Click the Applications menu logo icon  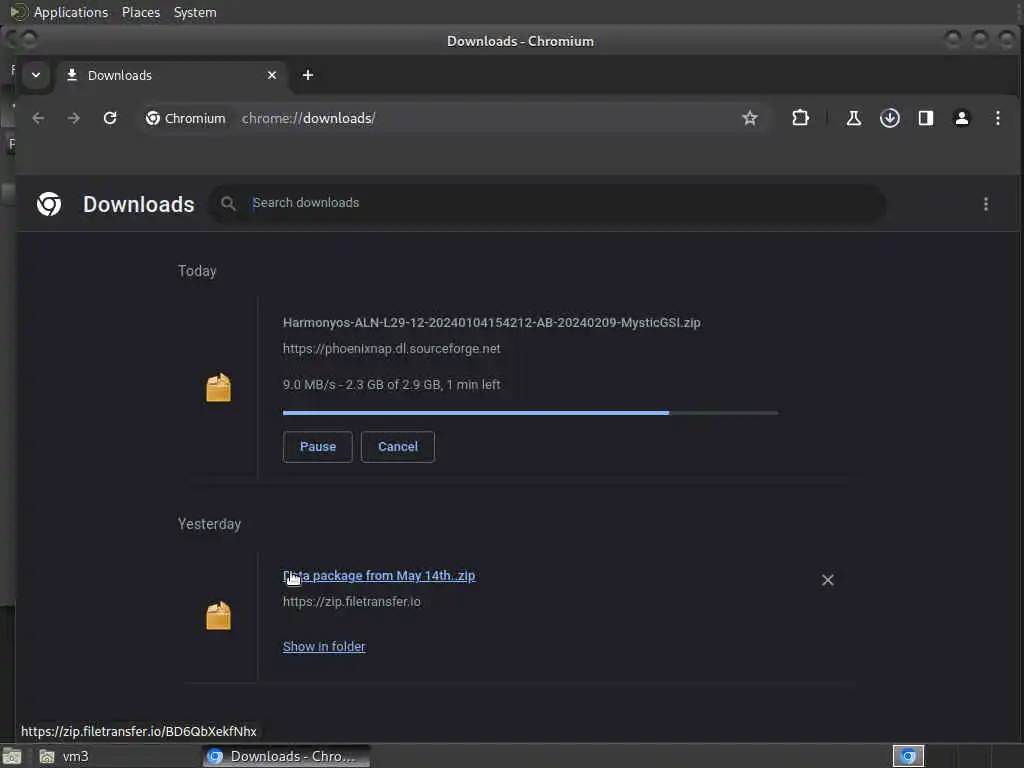[x=19, y=12]
